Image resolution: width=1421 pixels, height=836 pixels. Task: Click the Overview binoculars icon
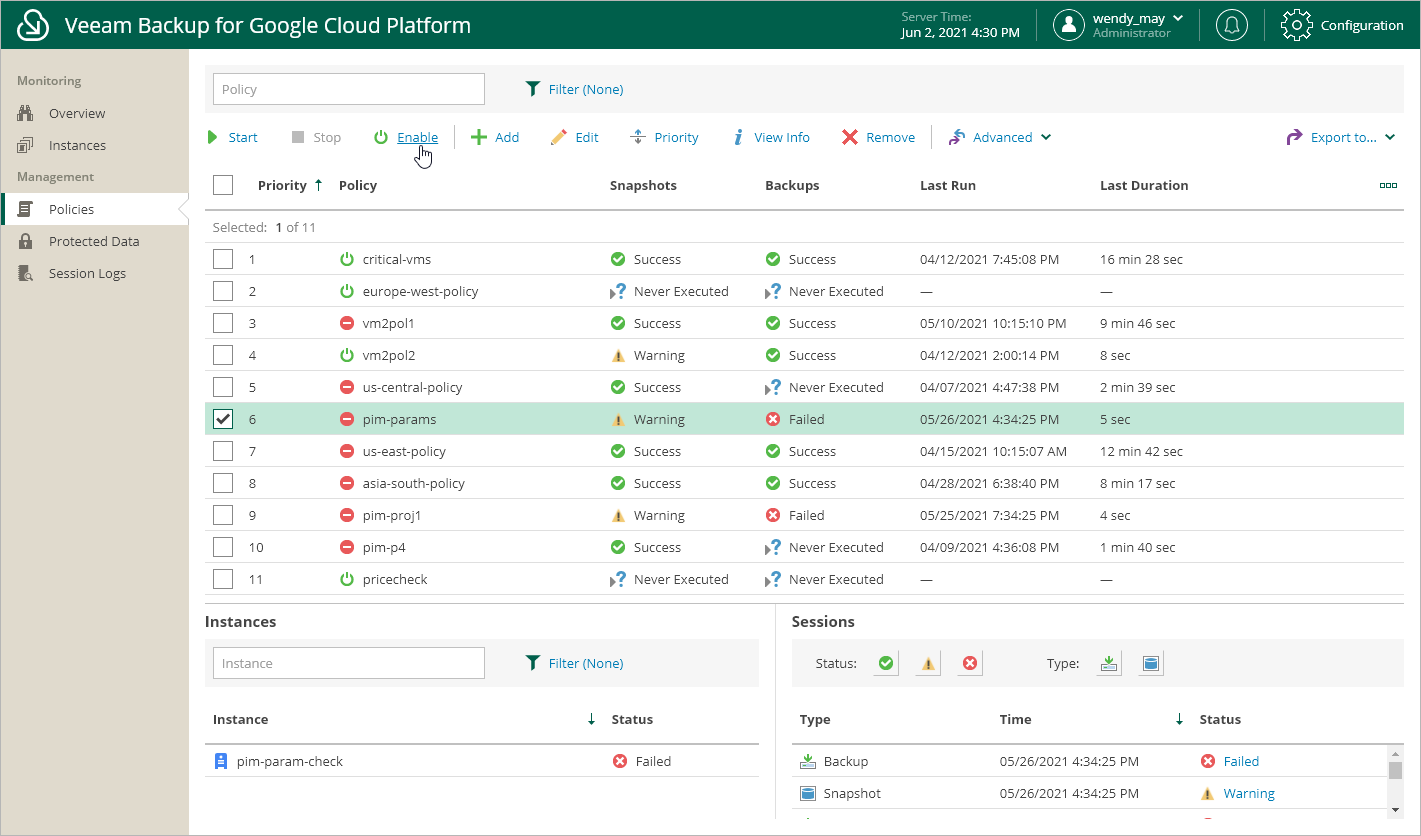pyautogui.click(x=26, y=113)
